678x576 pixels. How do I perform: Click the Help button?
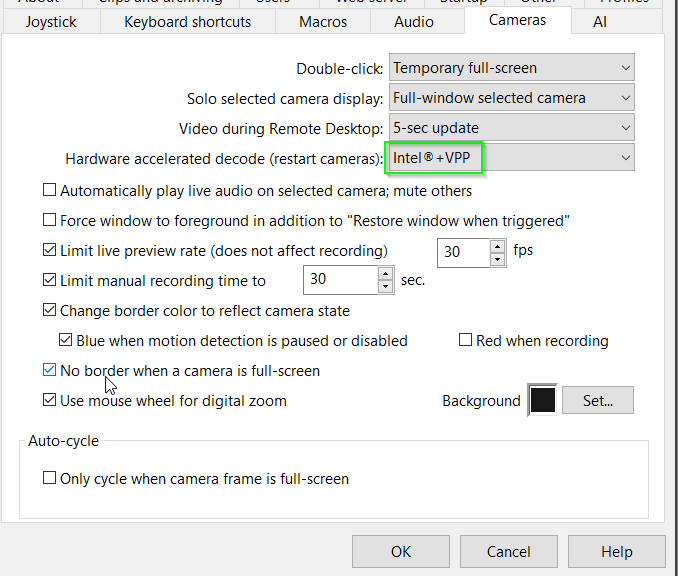[617, 551]
